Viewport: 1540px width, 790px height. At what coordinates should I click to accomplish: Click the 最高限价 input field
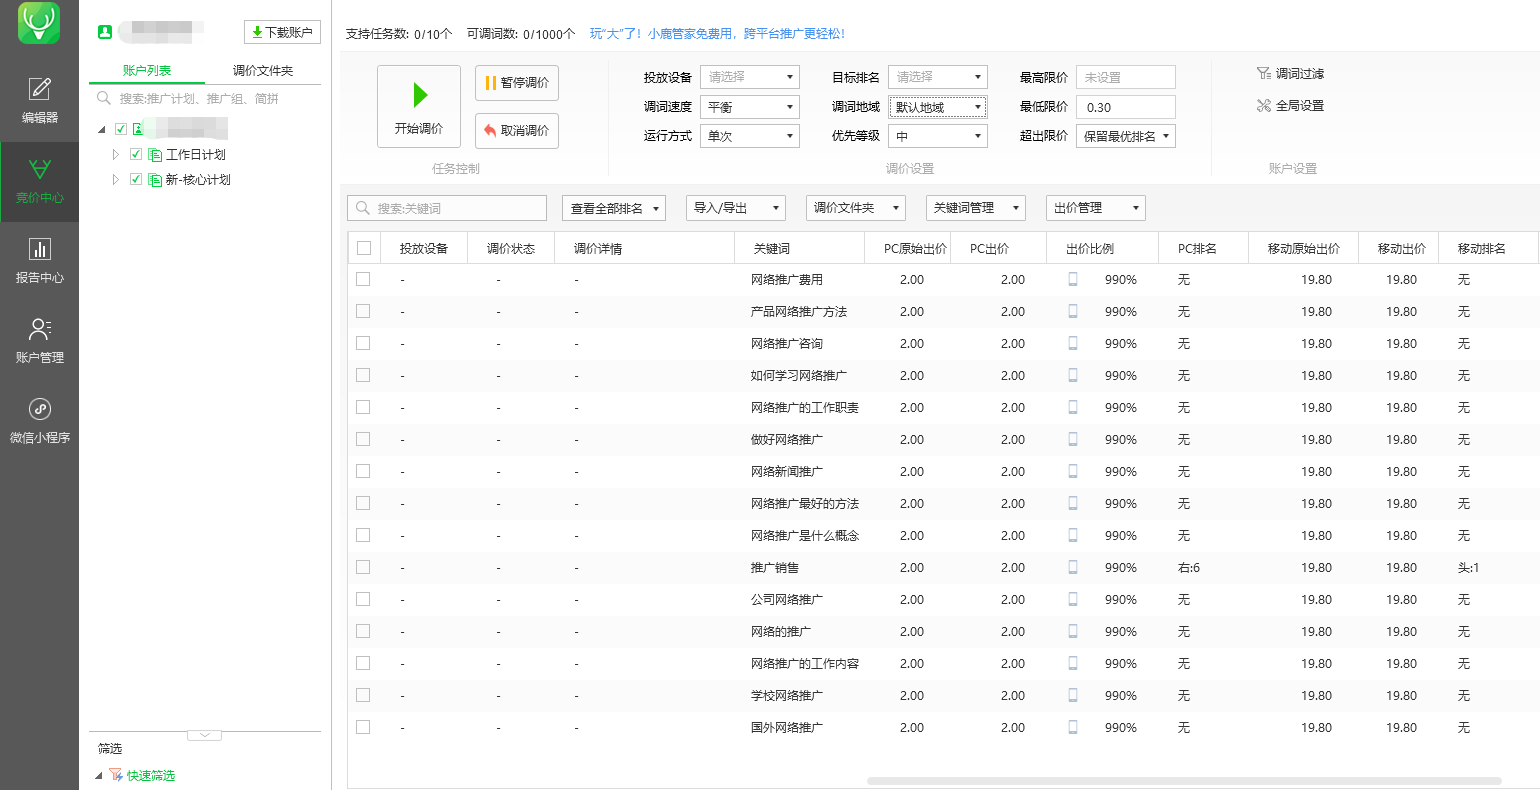coord(1126,77)
